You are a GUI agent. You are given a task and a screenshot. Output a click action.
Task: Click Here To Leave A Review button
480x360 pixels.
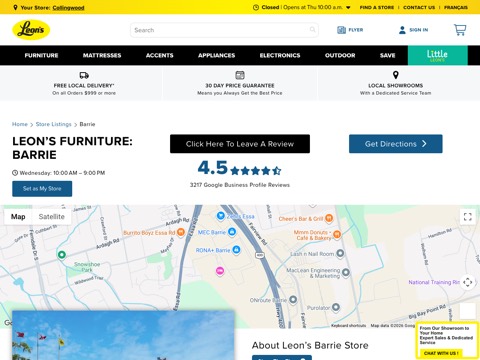tap(240, 144)
